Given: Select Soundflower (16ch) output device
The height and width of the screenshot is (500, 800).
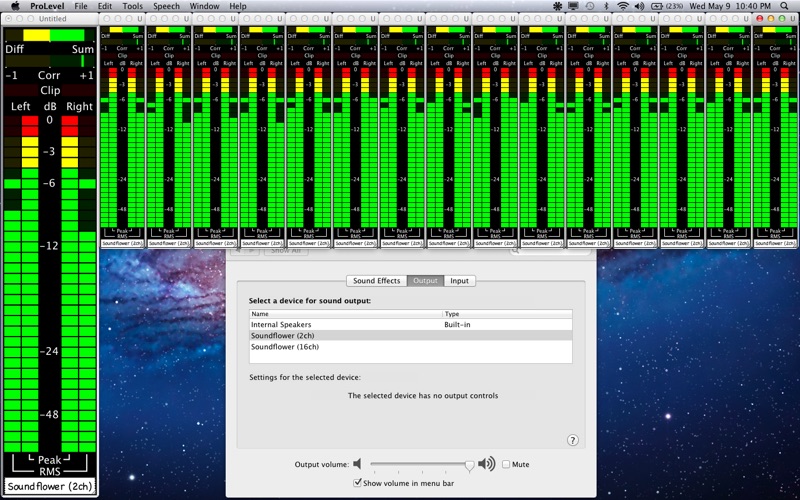Looking at the screenshot, I should coord(411,347).
